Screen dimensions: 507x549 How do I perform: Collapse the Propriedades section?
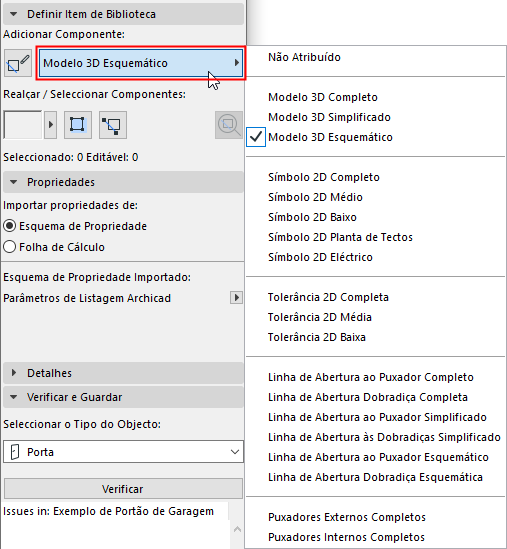(x=123, y=182)
